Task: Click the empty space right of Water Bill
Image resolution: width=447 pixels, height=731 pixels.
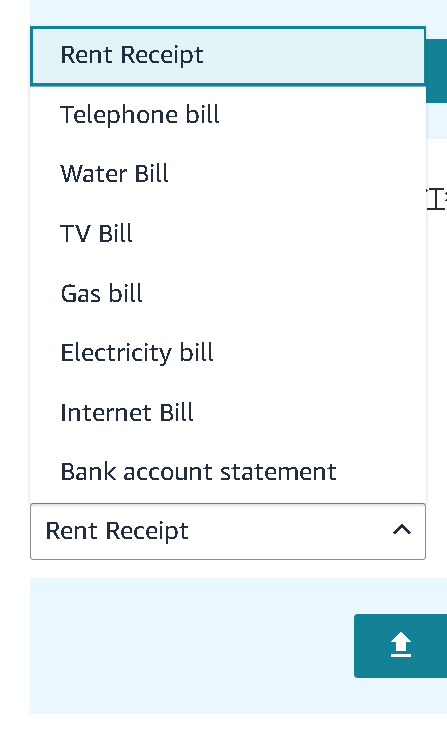Action: (x=296, y=174)
